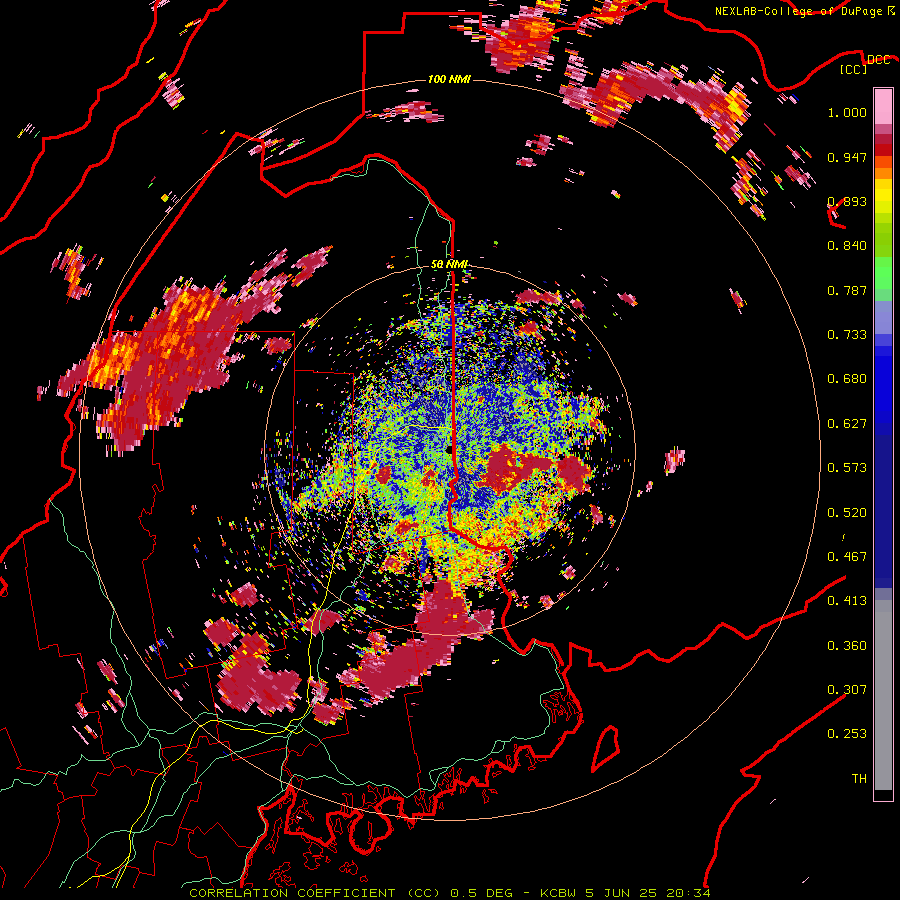Select the 0.253 scale value

[x=847, y=734]
